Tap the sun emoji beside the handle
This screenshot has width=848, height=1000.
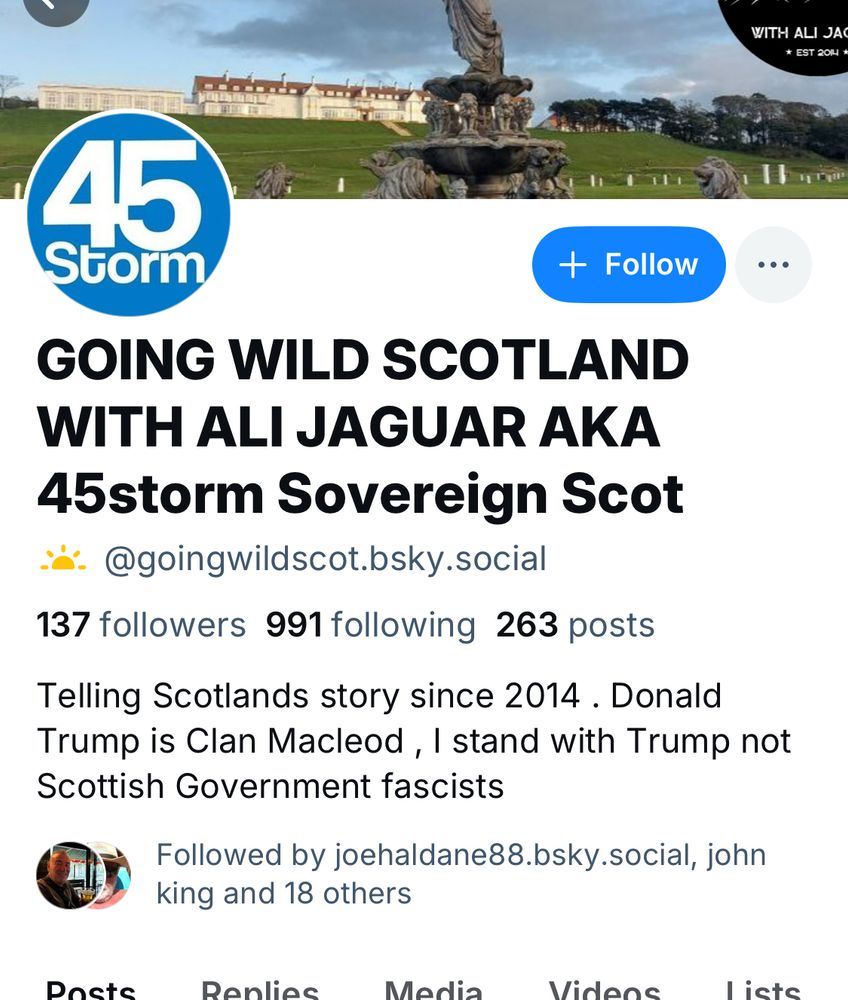pyautogui.click(x=62, y=559)
